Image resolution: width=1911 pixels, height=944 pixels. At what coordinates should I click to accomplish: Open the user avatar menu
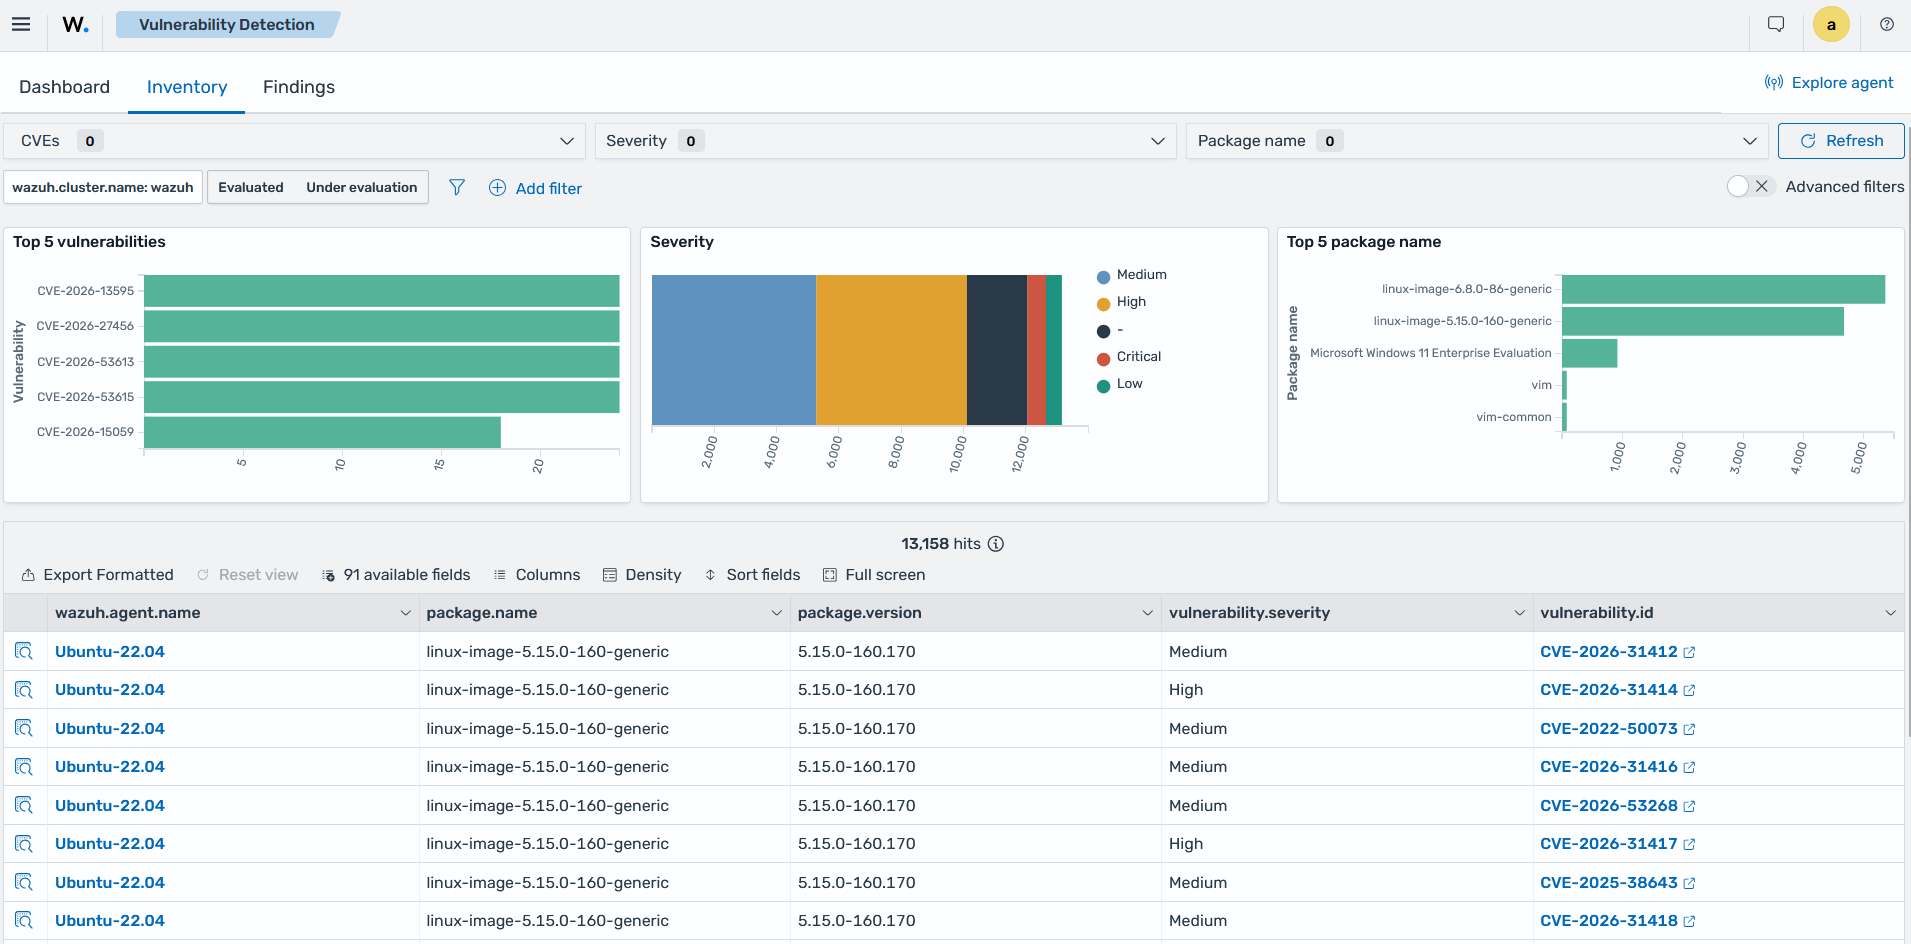(x=1831, y=25)
